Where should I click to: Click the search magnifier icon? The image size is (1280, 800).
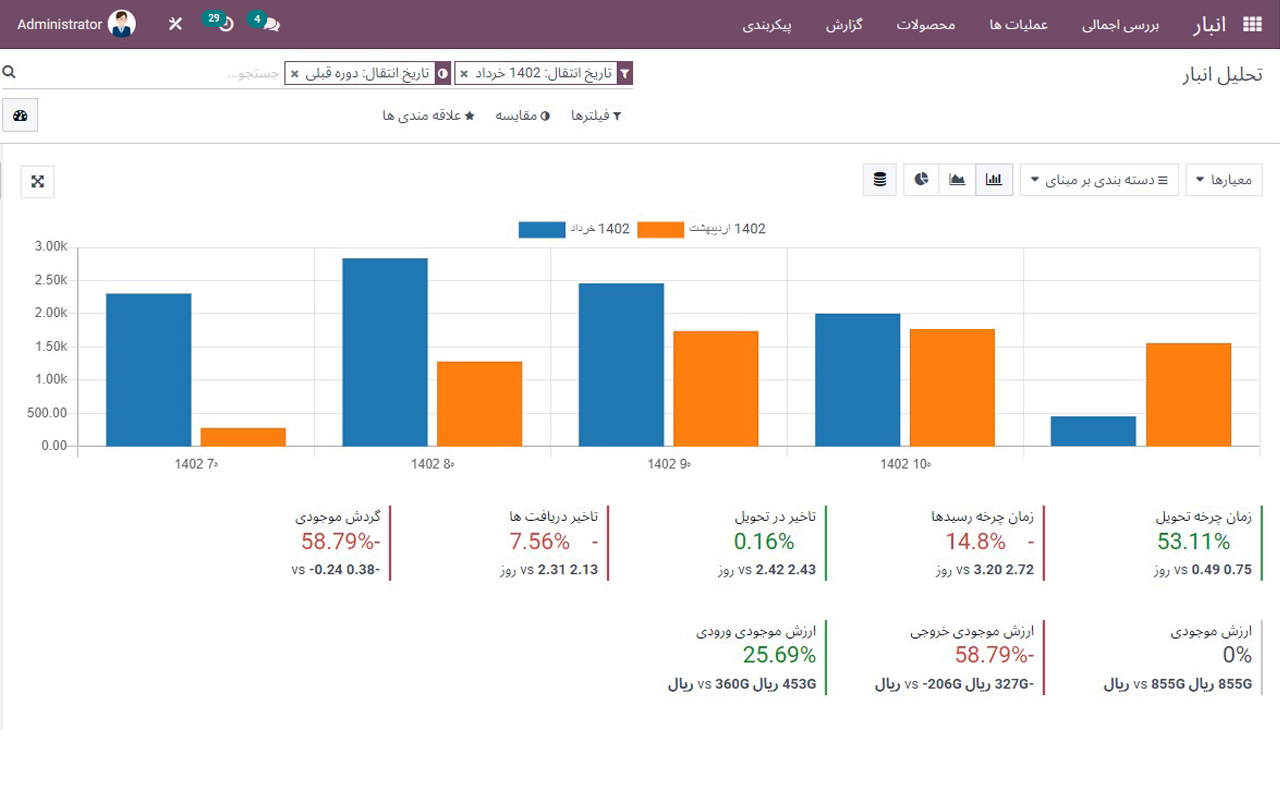click(x=10, y=72)
